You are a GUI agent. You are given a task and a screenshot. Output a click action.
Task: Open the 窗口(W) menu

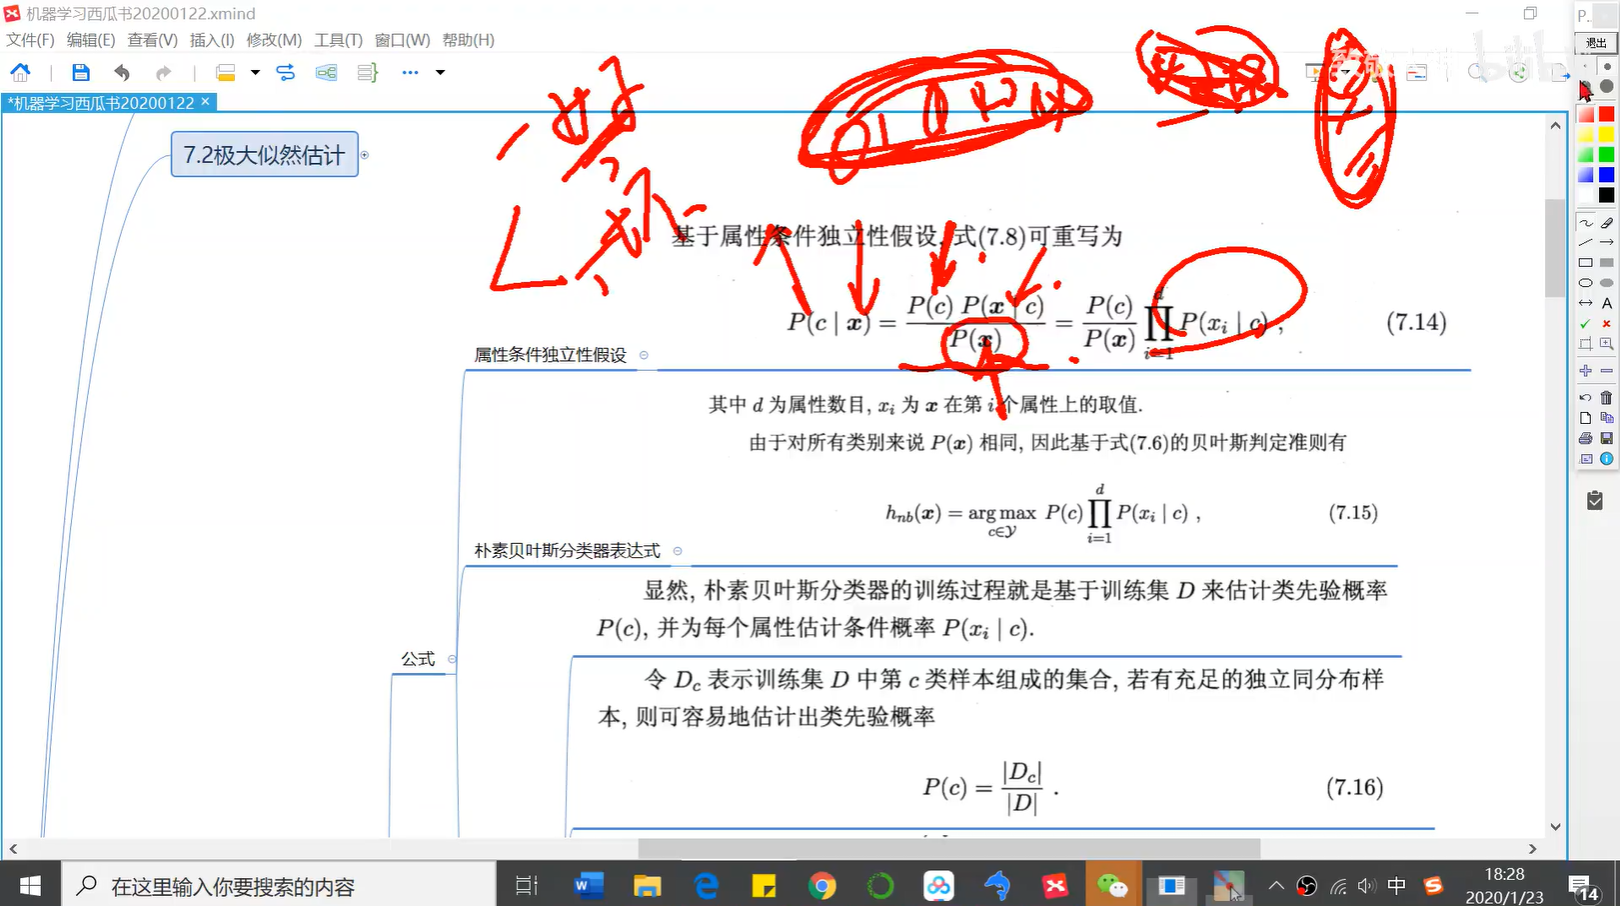pyautogui.click(x=402, y=40)
